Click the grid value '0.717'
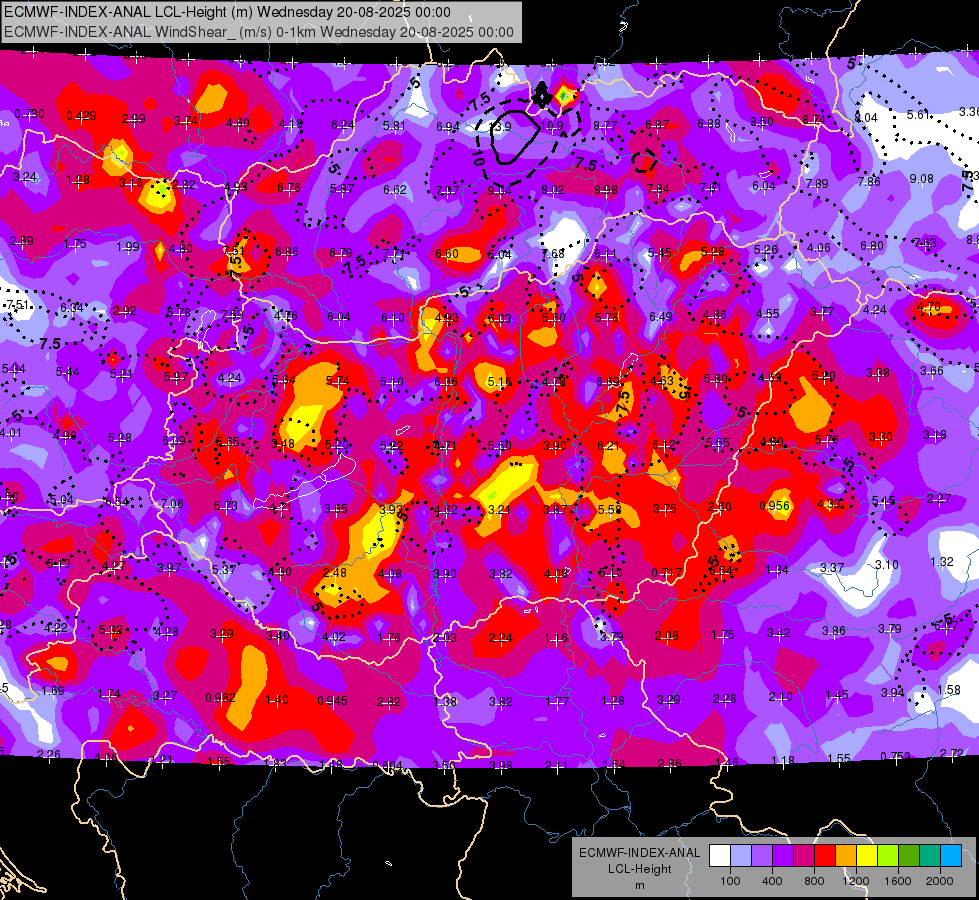Image resolution: width=979 pixels, height=900 pixels. [x=667, y=573]
